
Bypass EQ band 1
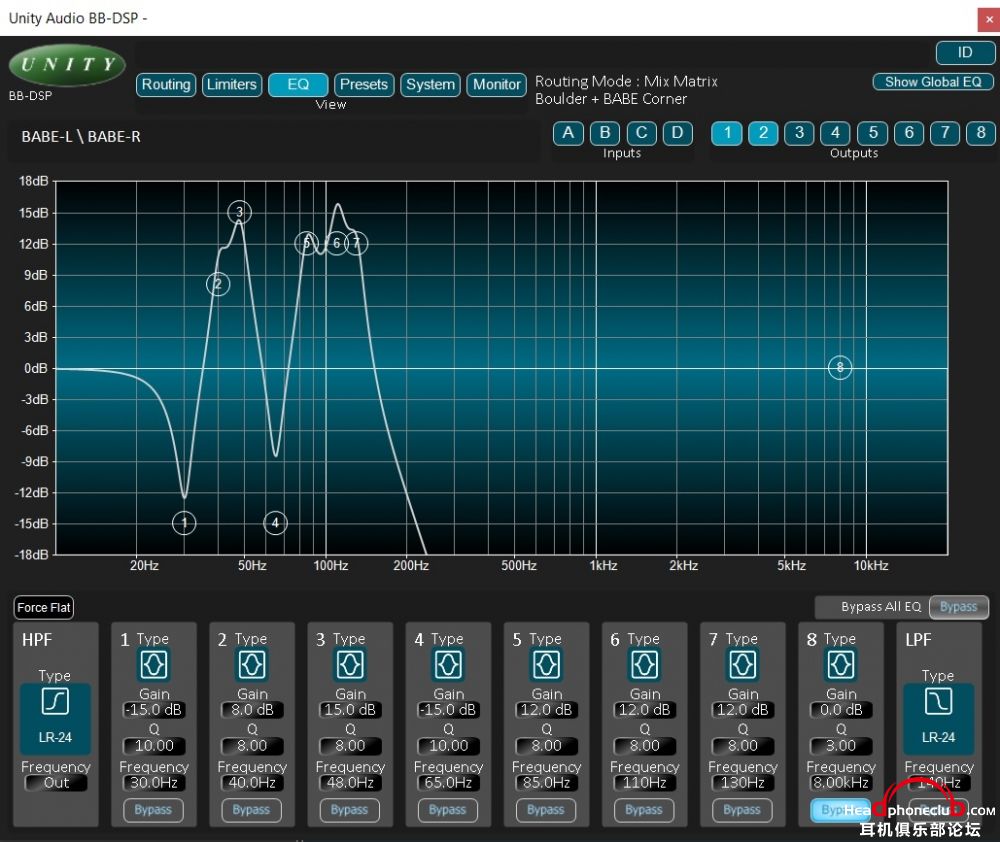(153, 810)
